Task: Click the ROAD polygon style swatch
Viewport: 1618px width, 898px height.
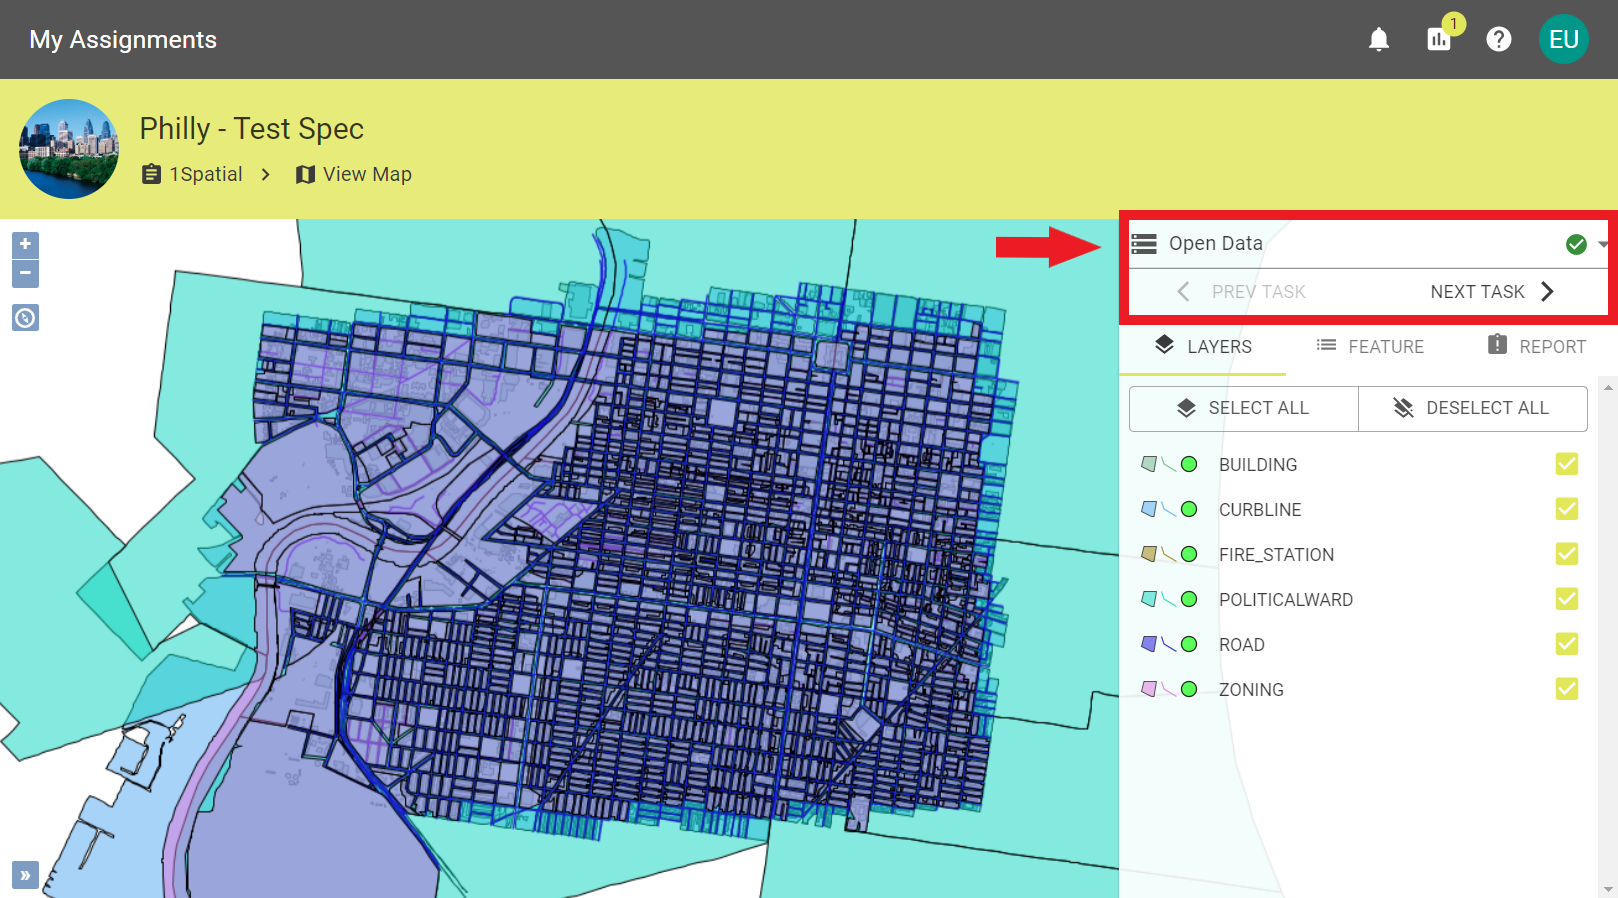Action: [1149, 644]
